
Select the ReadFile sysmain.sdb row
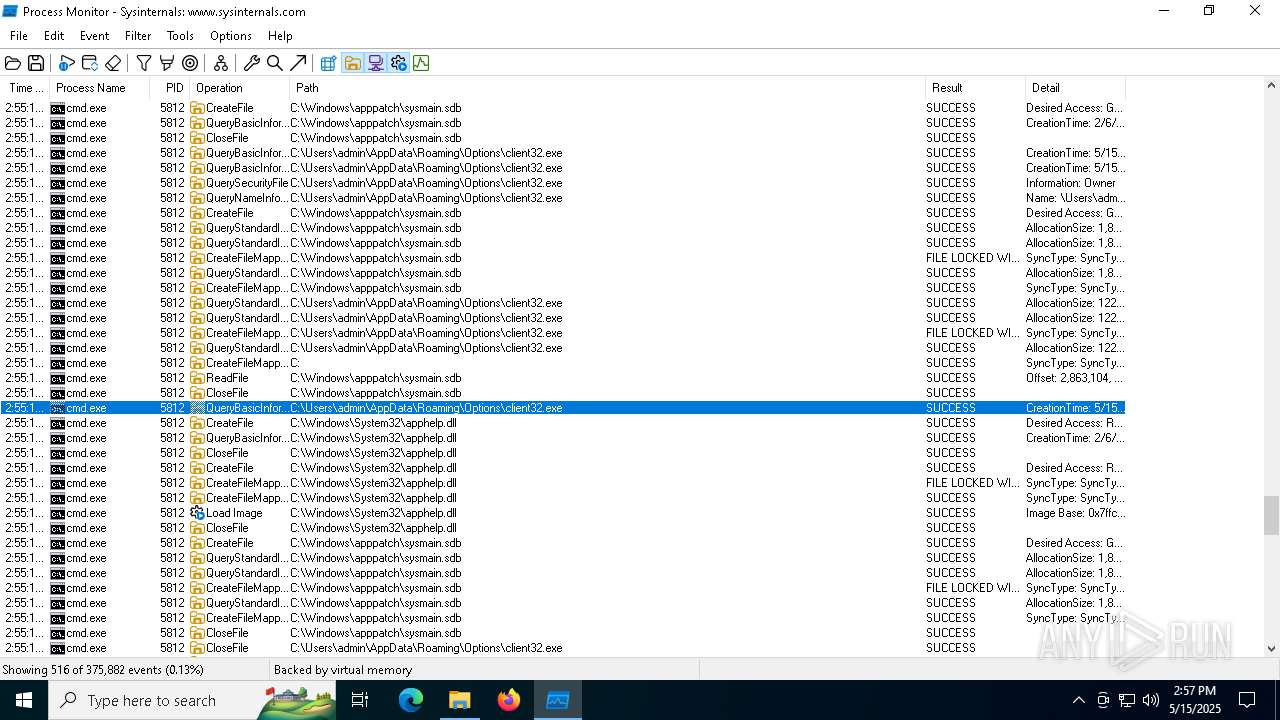pos(563,378)
